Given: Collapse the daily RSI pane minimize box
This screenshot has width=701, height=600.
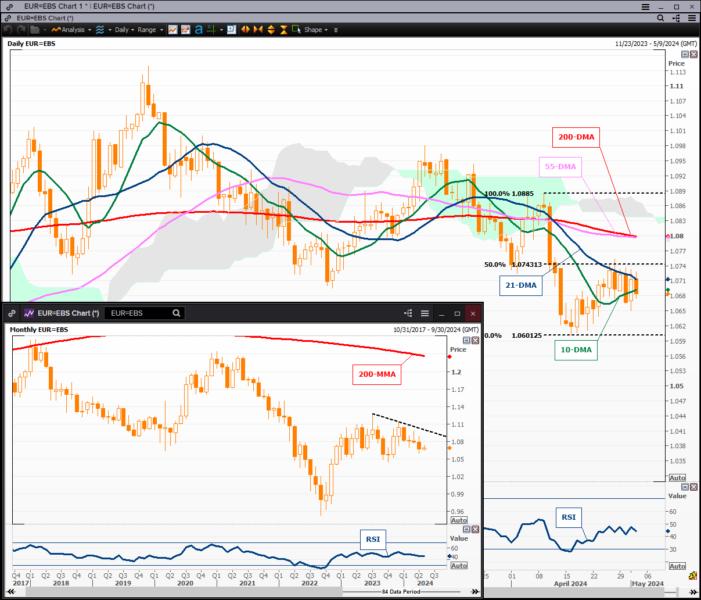Looking at the screenshot, I should click(x=684, y=486).
